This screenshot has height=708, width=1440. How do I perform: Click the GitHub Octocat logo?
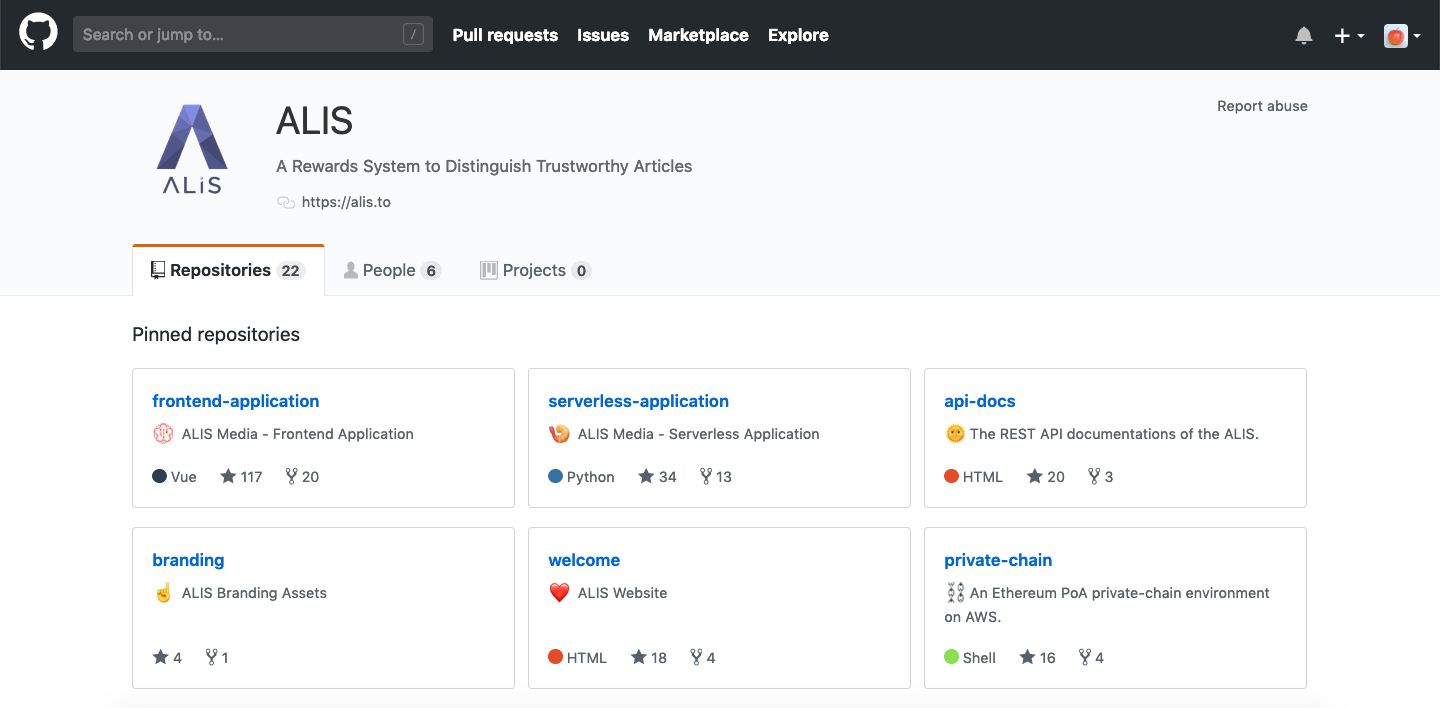click(x=38, y=34)
